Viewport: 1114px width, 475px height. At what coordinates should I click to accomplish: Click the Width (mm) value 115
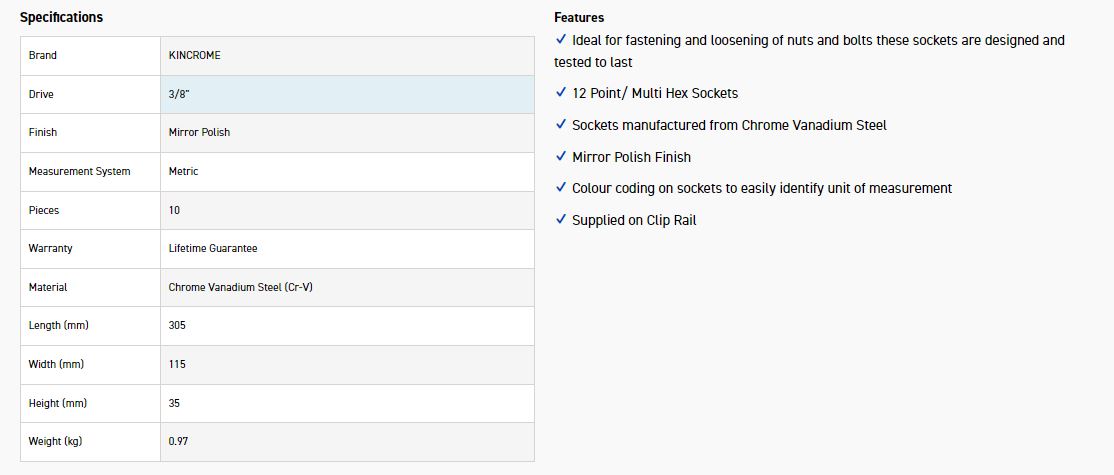pos(177,364)
